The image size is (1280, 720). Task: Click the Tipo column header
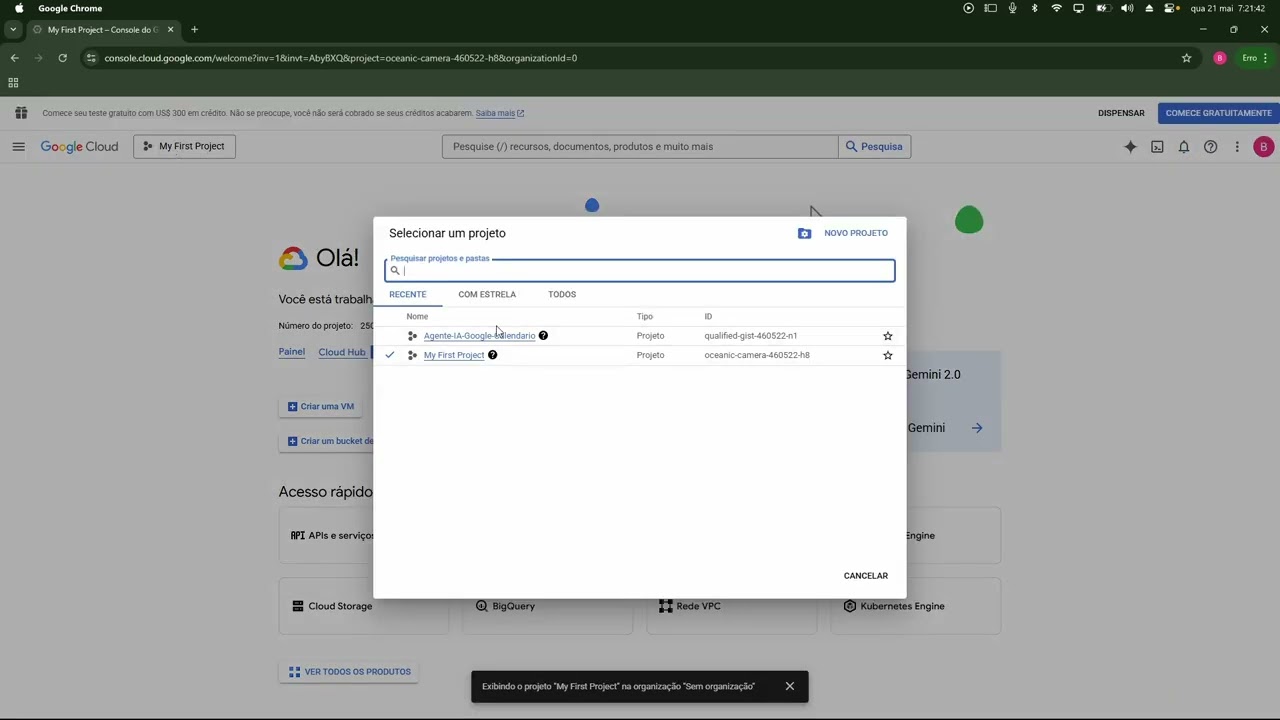click(645, 316)
